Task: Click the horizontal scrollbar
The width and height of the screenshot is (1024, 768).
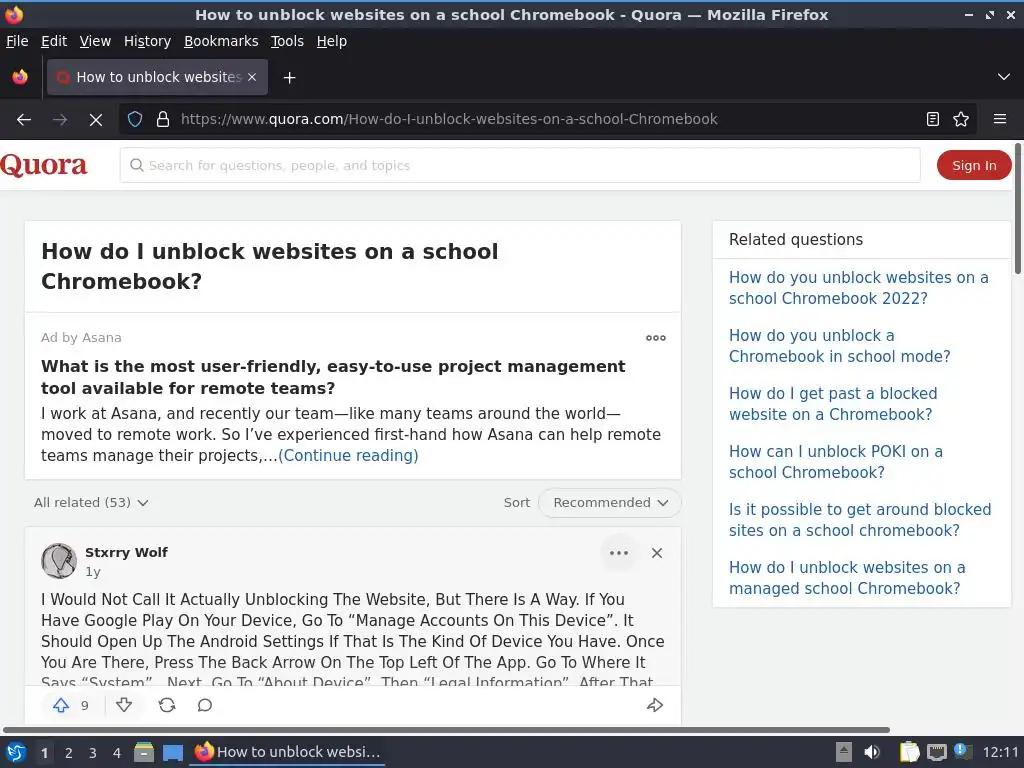Action: pyautogui.click(x=447, y=729)
